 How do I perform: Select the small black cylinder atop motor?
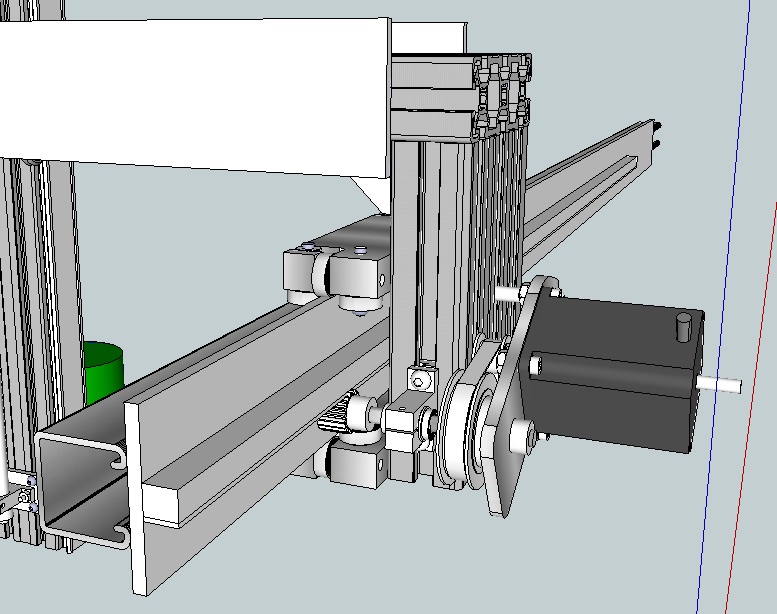click(685, 325)
